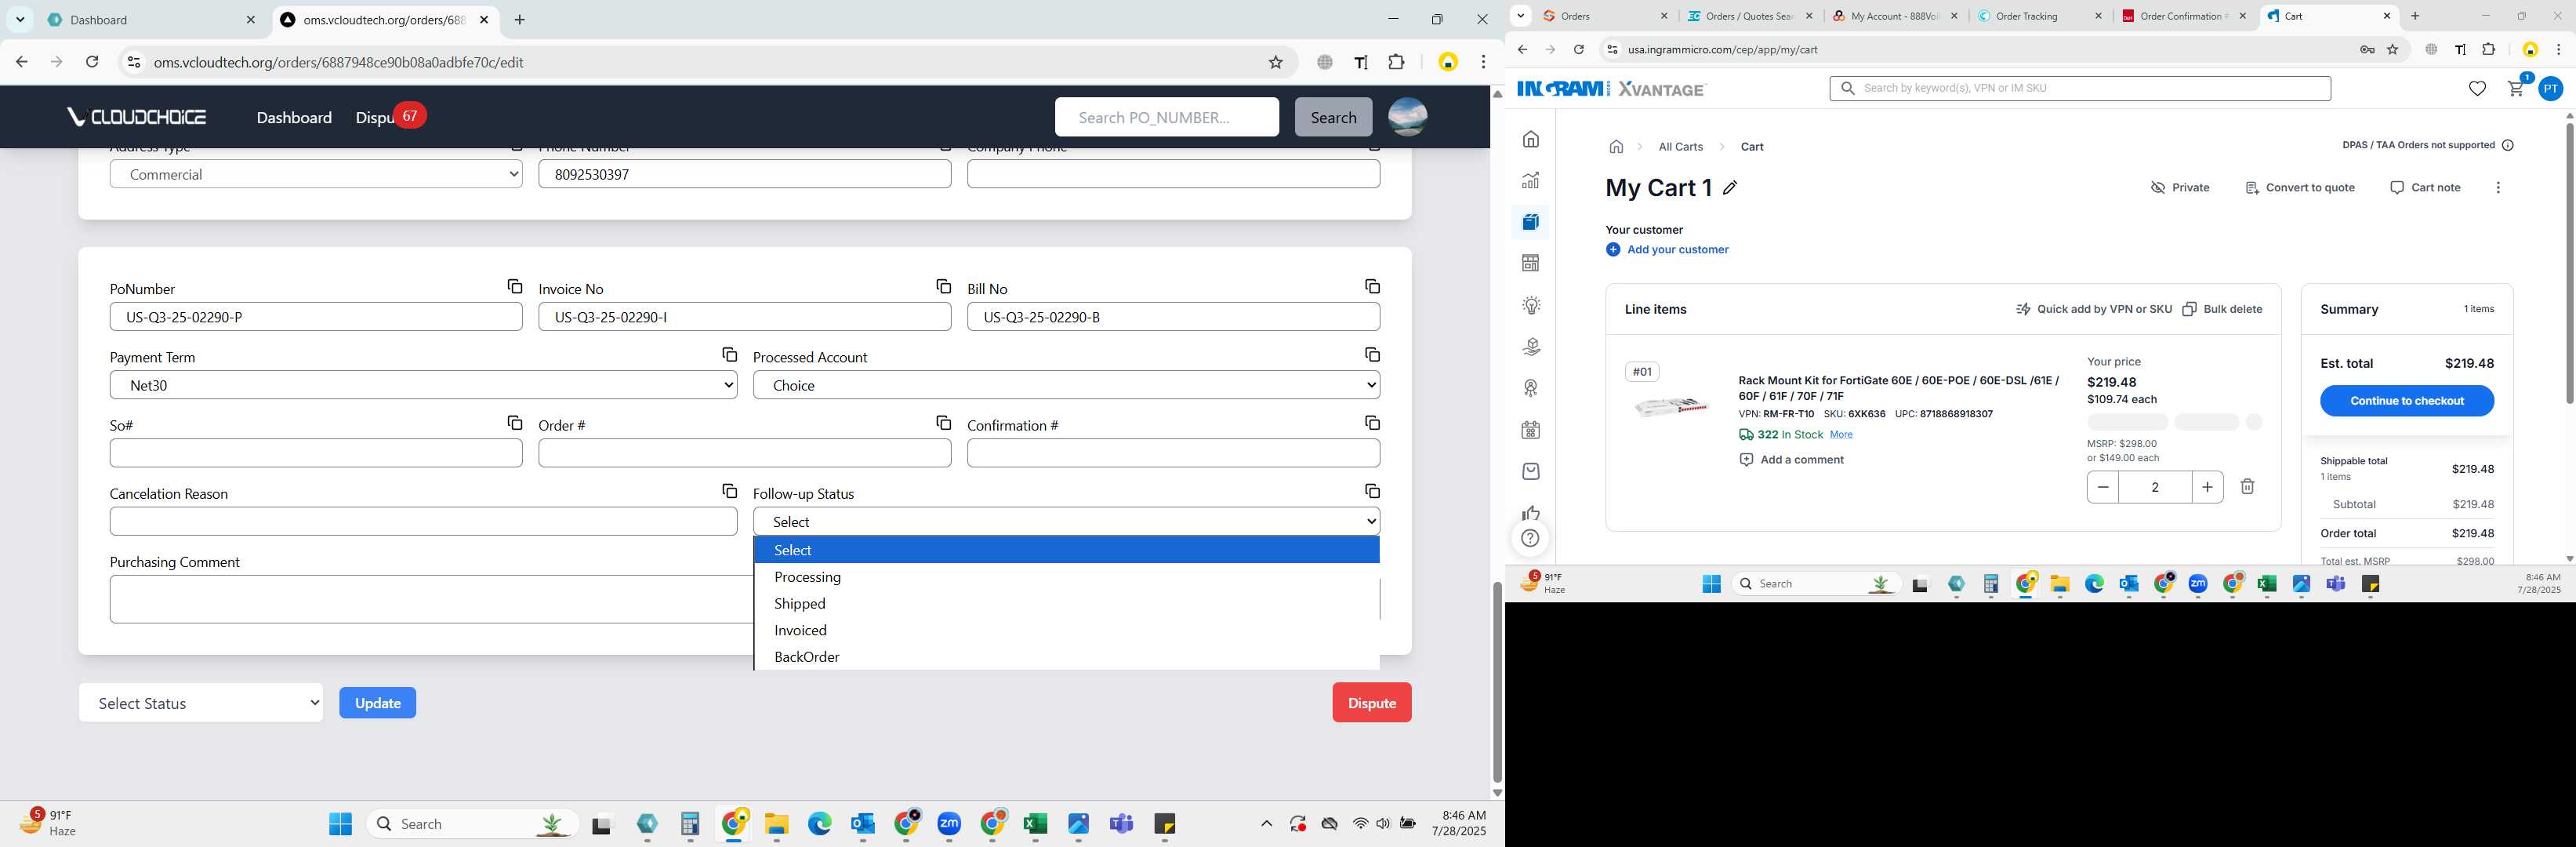Copy the Cancelation Reason value
The image size is (2576, 847).
coord(729,491)
